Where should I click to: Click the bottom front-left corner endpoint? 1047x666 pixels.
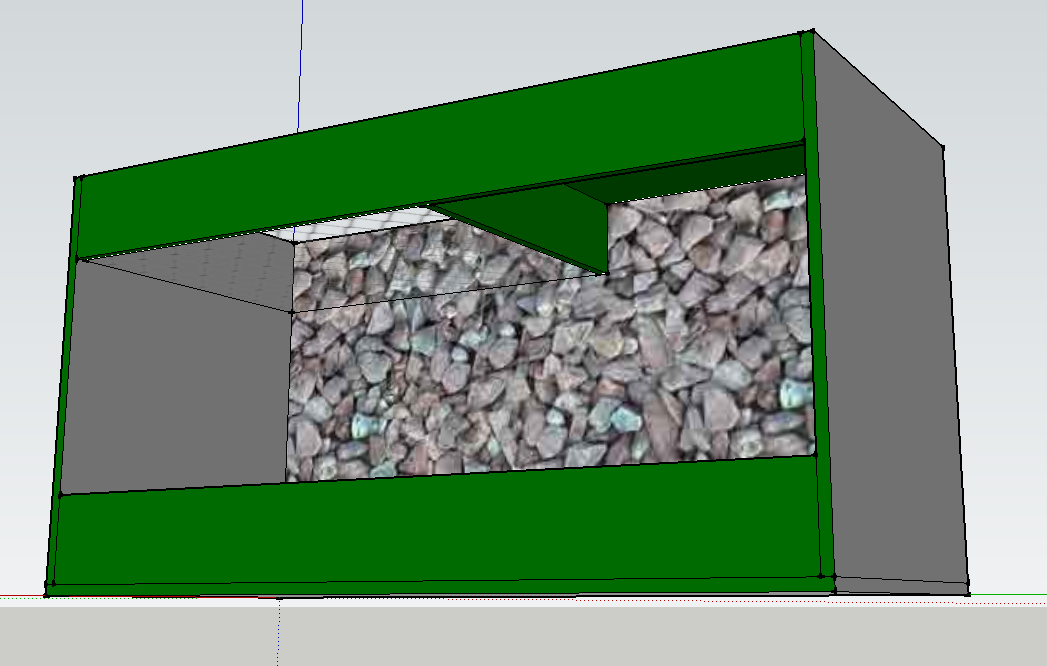coord(47,584)
